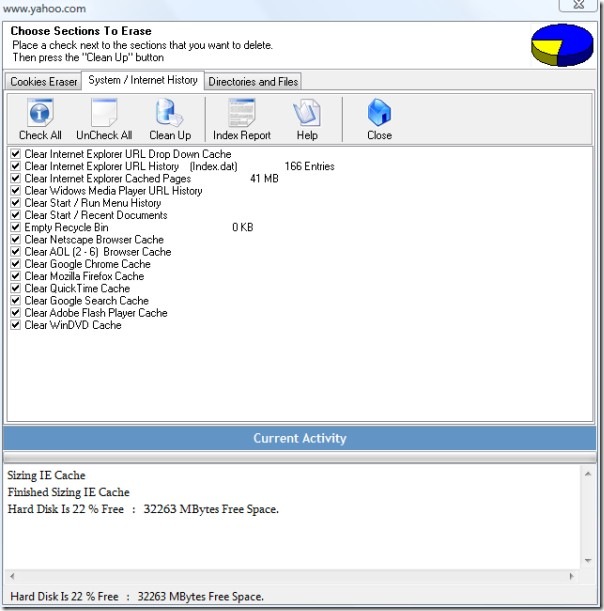Uncheck Clear Widows Media Player URL History
The height and width of the screenshot is (611, 604).
click(16, 191)
